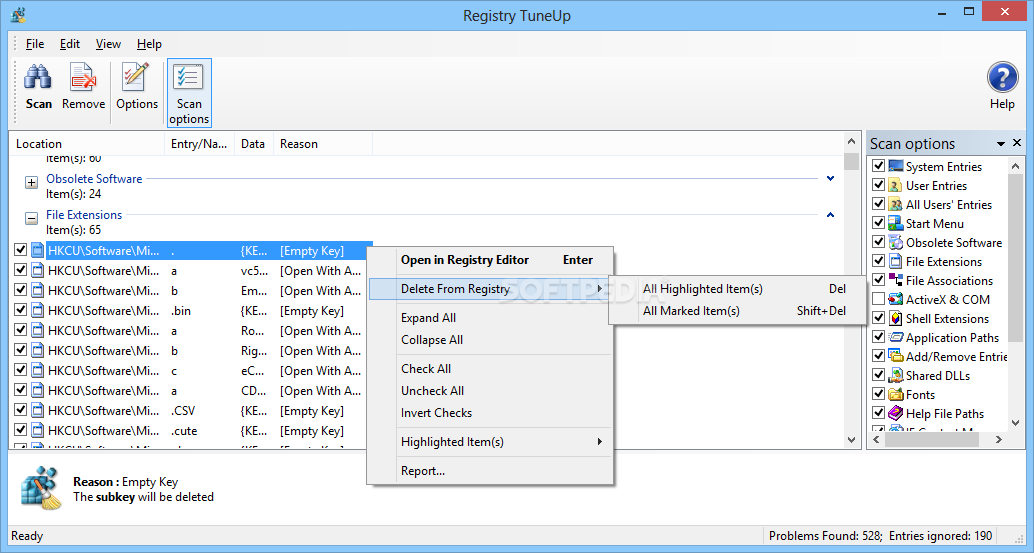Click the File Extensions document icon in Scan options

[896, 261]
